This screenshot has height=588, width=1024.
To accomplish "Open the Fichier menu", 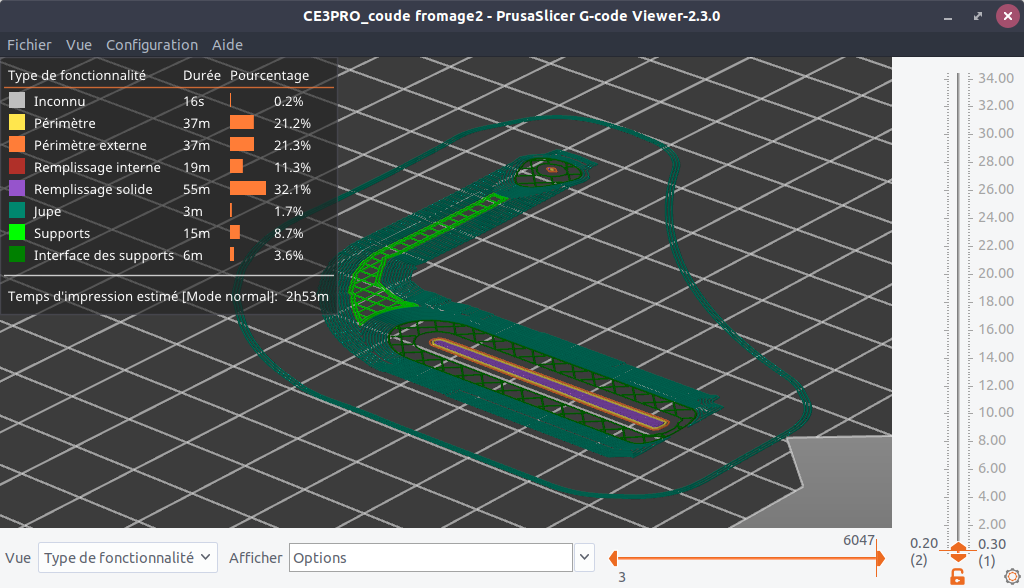I will [x=29, y=45].
